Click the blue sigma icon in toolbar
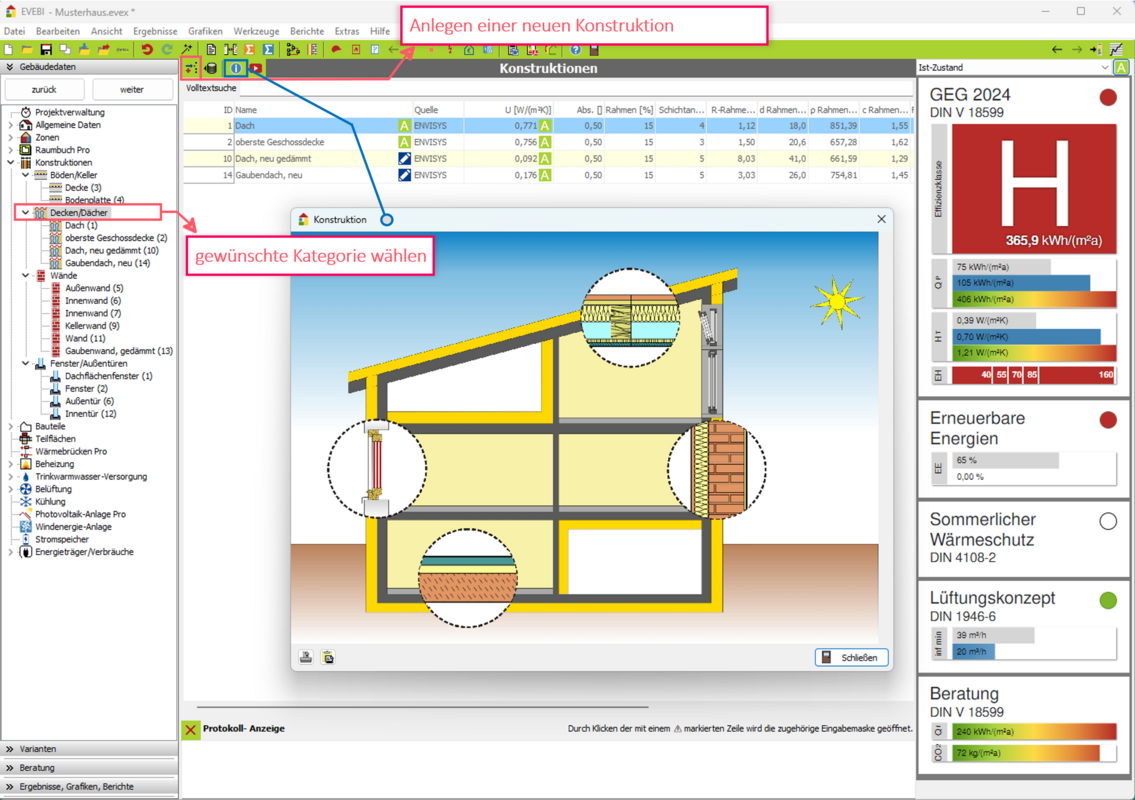Screen dimensions: 1135x800 pos(268,49)
